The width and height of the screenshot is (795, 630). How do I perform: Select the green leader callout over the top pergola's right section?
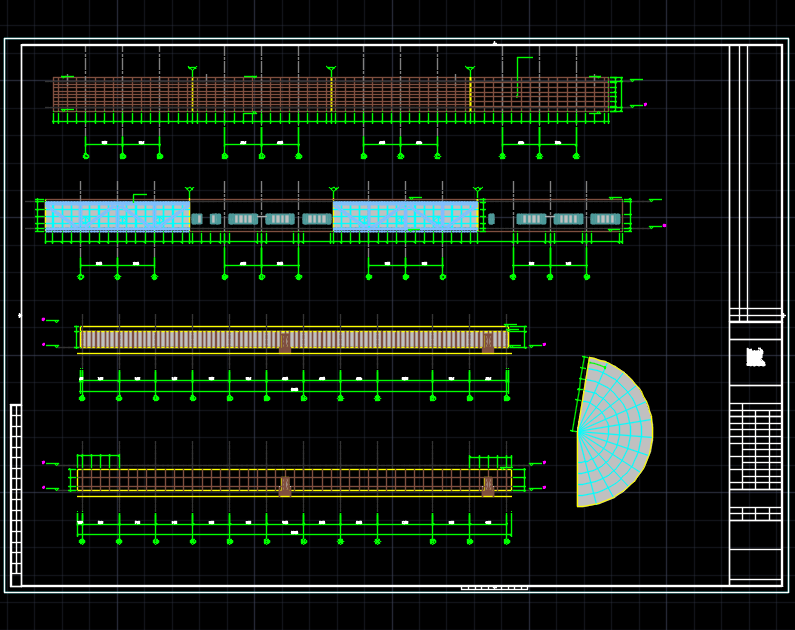pos(524,77)
